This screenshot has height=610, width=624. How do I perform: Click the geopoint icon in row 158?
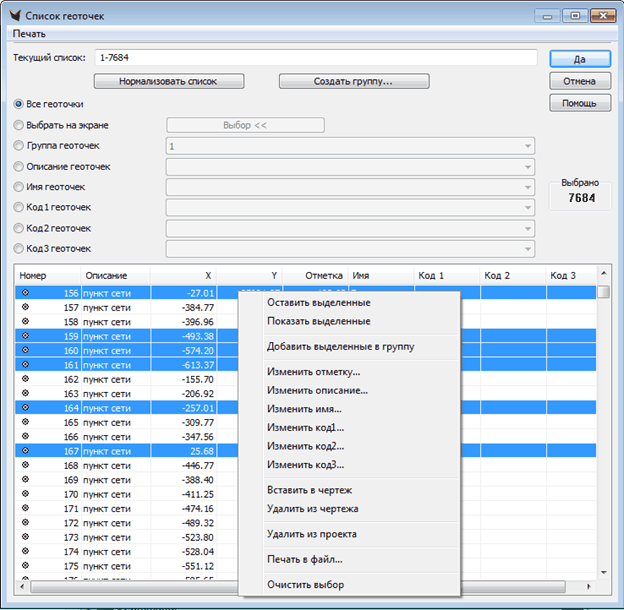26,322
